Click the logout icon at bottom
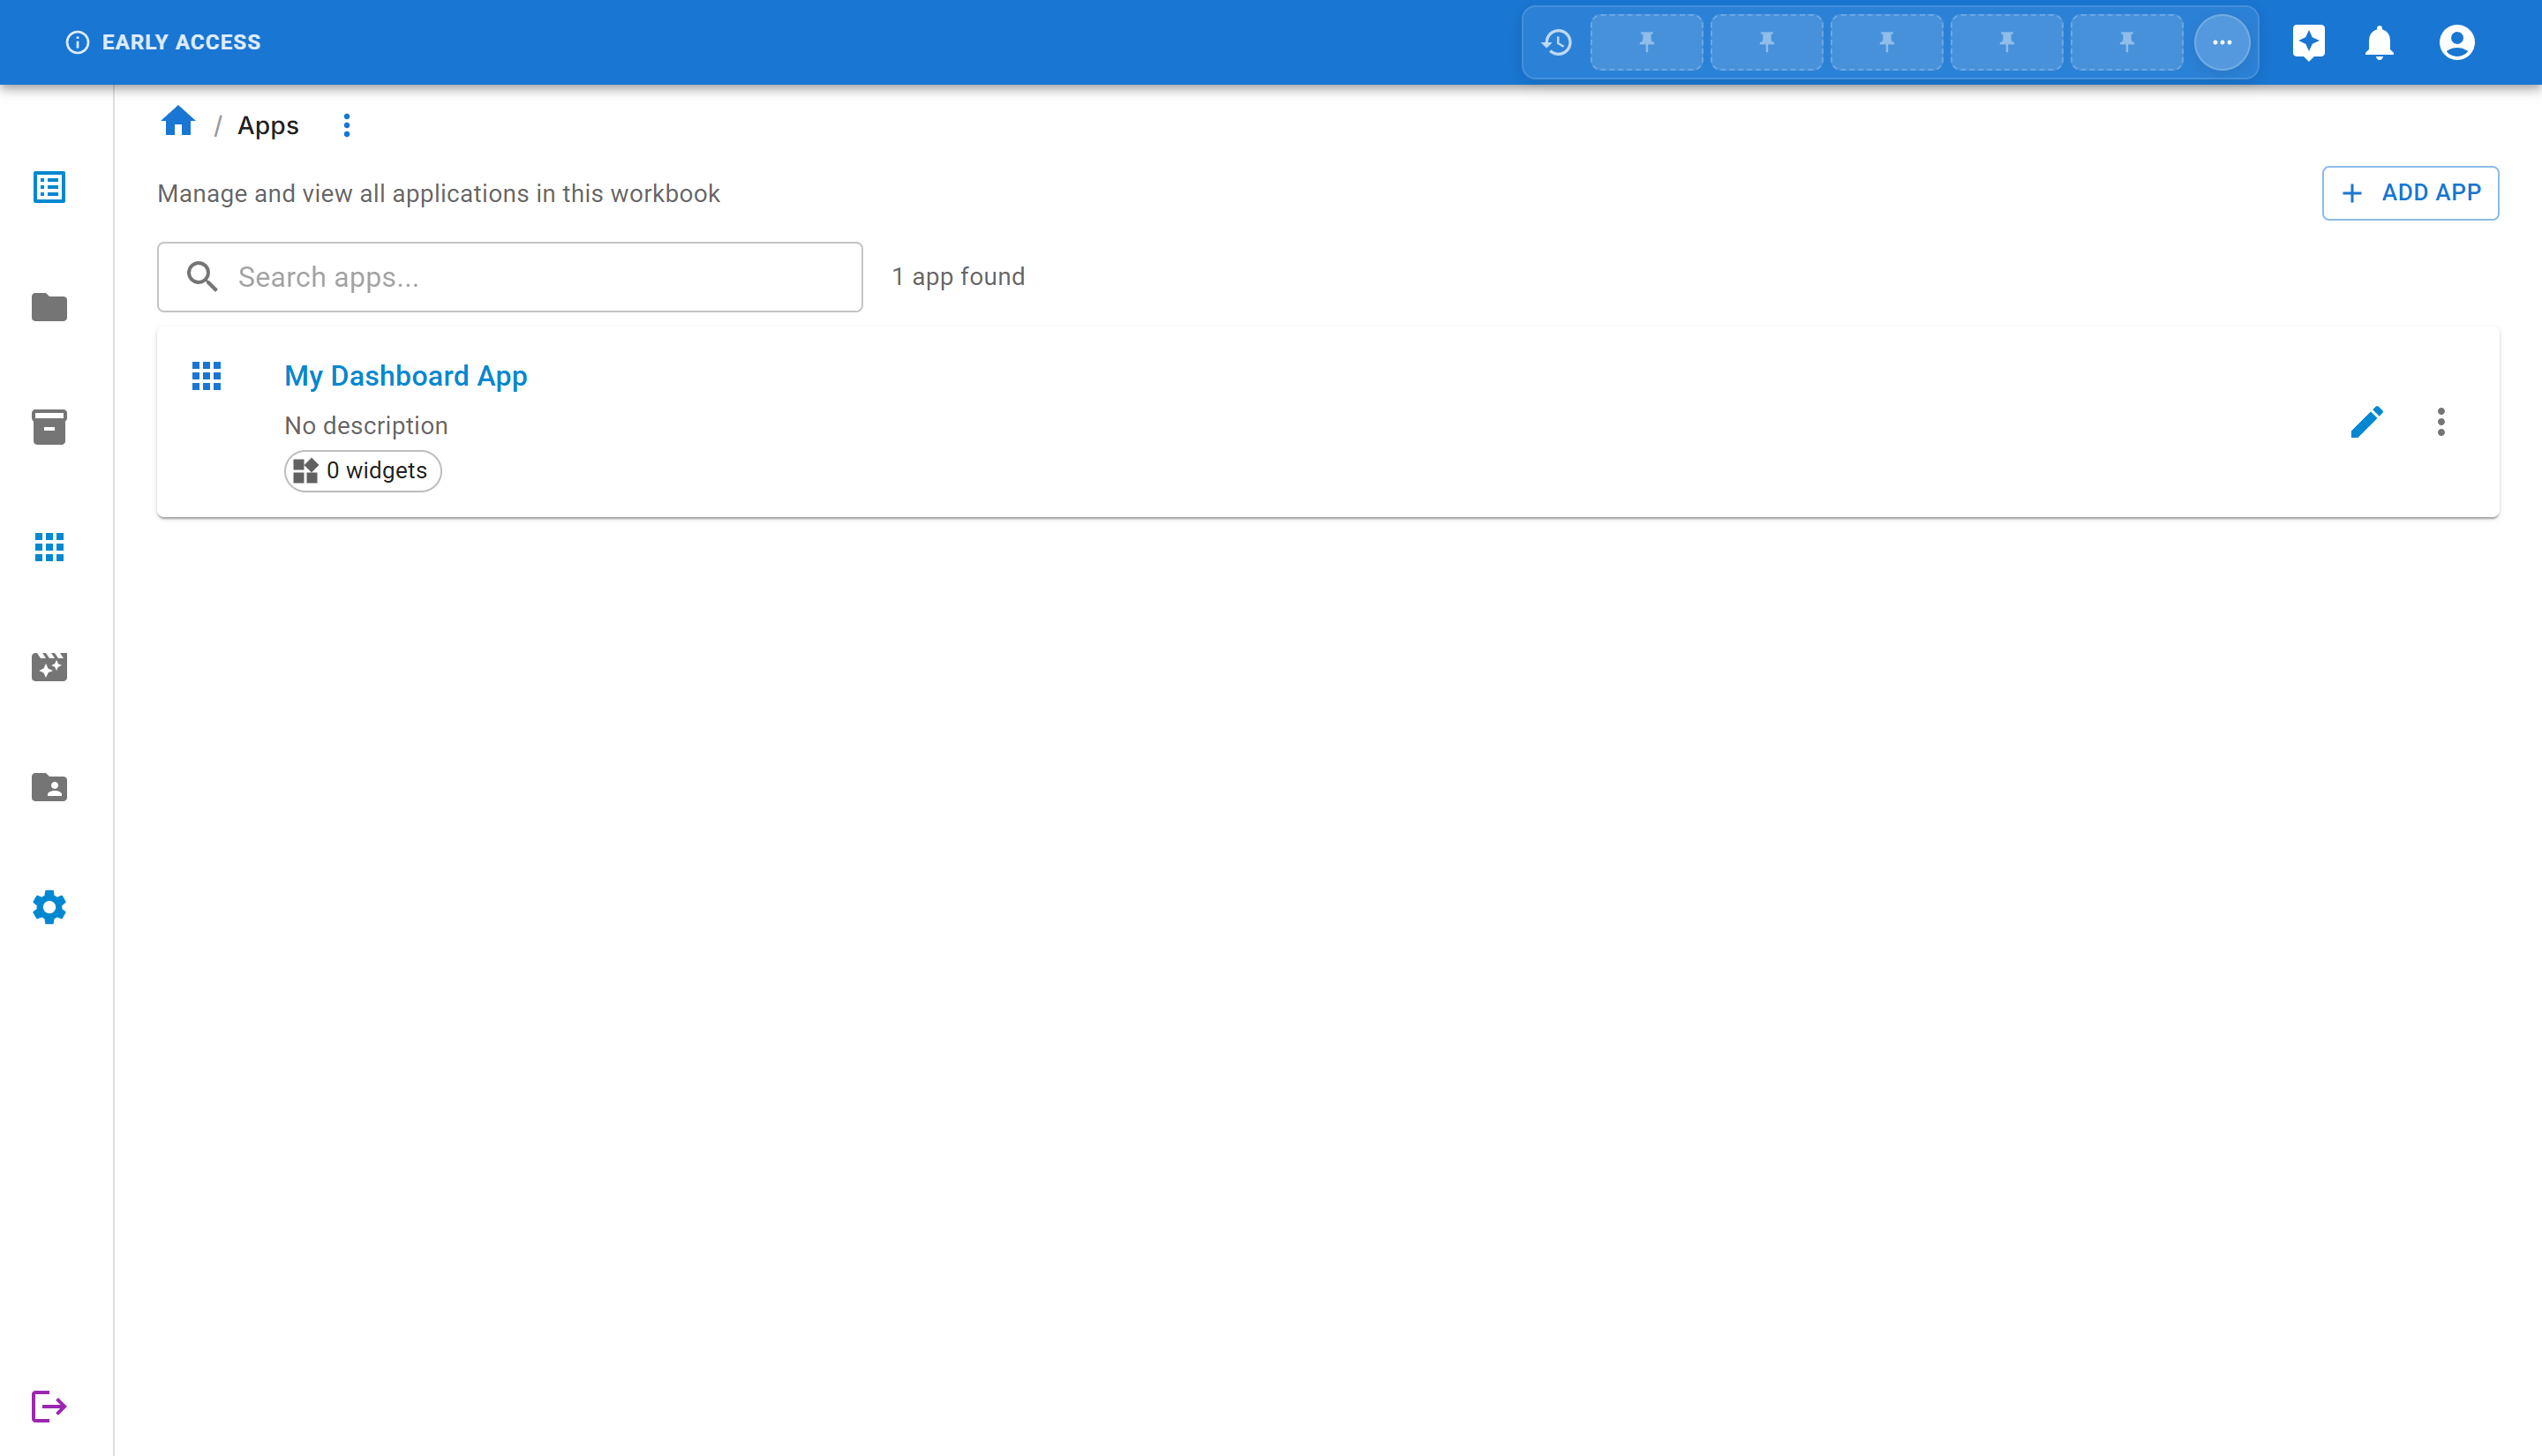The width and height of the screenshot is (2542, 1456). tap(49, 1406)
